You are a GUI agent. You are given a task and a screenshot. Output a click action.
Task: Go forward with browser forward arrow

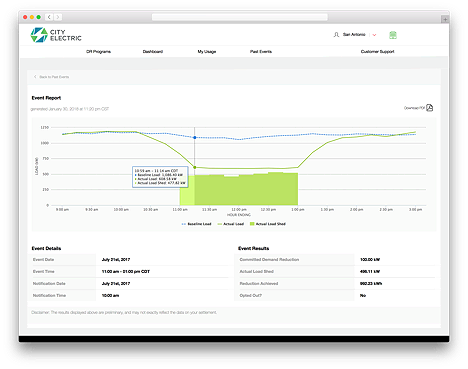[58, 17]
